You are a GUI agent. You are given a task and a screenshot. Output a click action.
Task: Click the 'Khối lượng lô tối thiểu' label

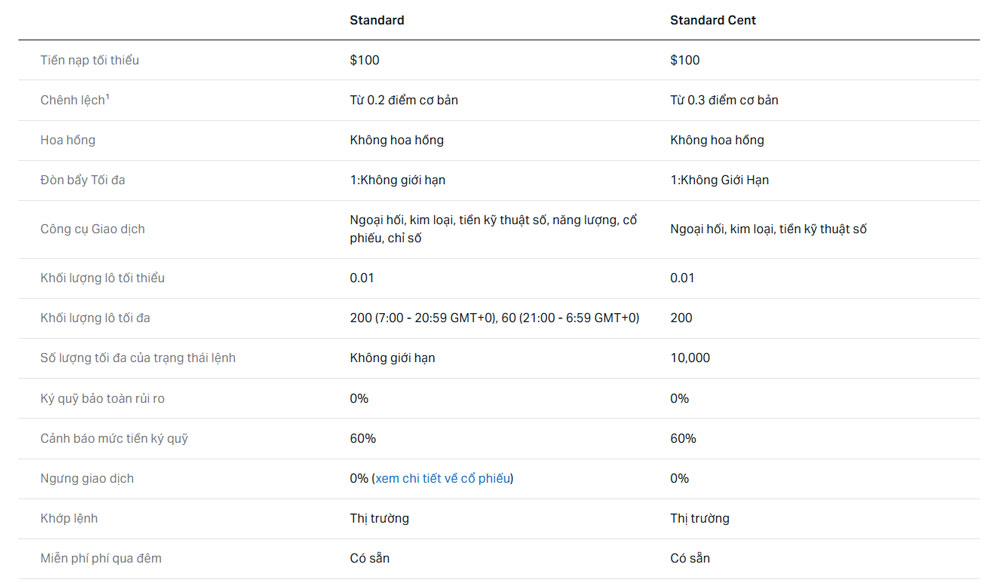coord(102,278)
